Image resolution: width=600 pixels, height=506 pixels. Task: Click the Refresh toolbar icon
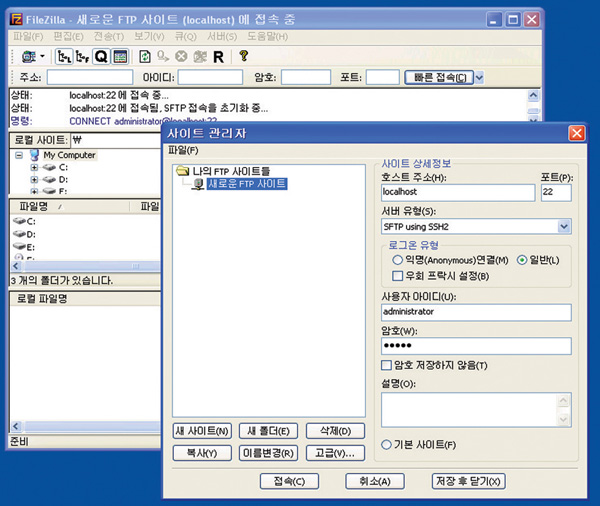(145, 57)
